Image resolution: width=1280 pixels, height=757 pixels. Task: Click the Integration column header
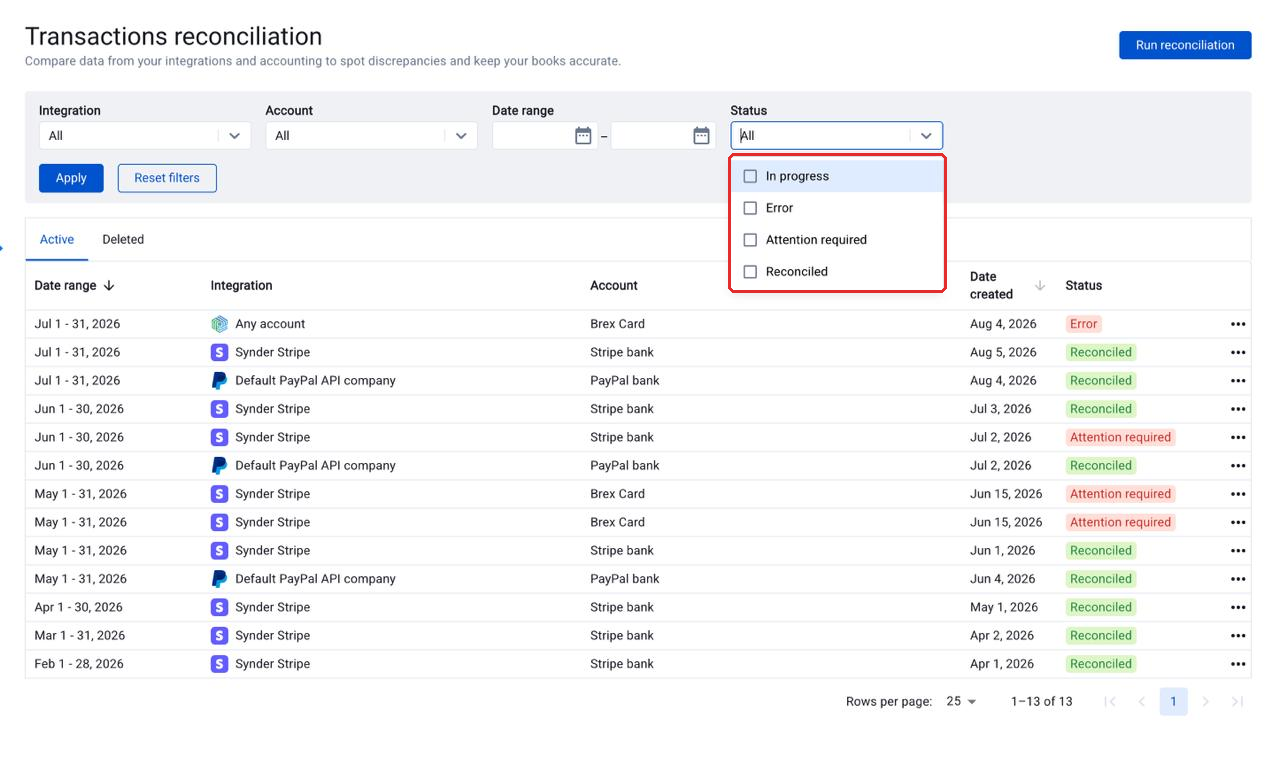[241, 286]
